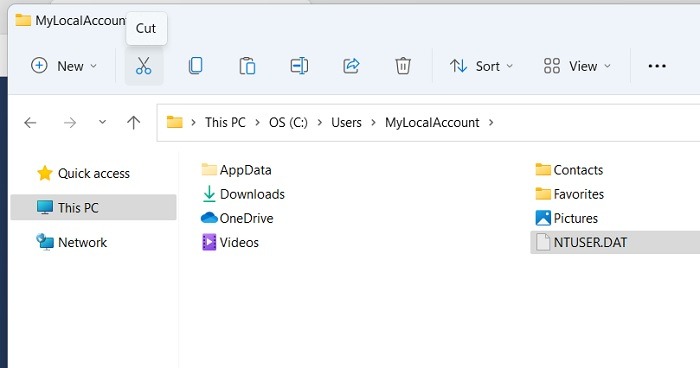Click the Quick access star icon
This screenshot has height=368, width=700.
click(x=45, y=173)
